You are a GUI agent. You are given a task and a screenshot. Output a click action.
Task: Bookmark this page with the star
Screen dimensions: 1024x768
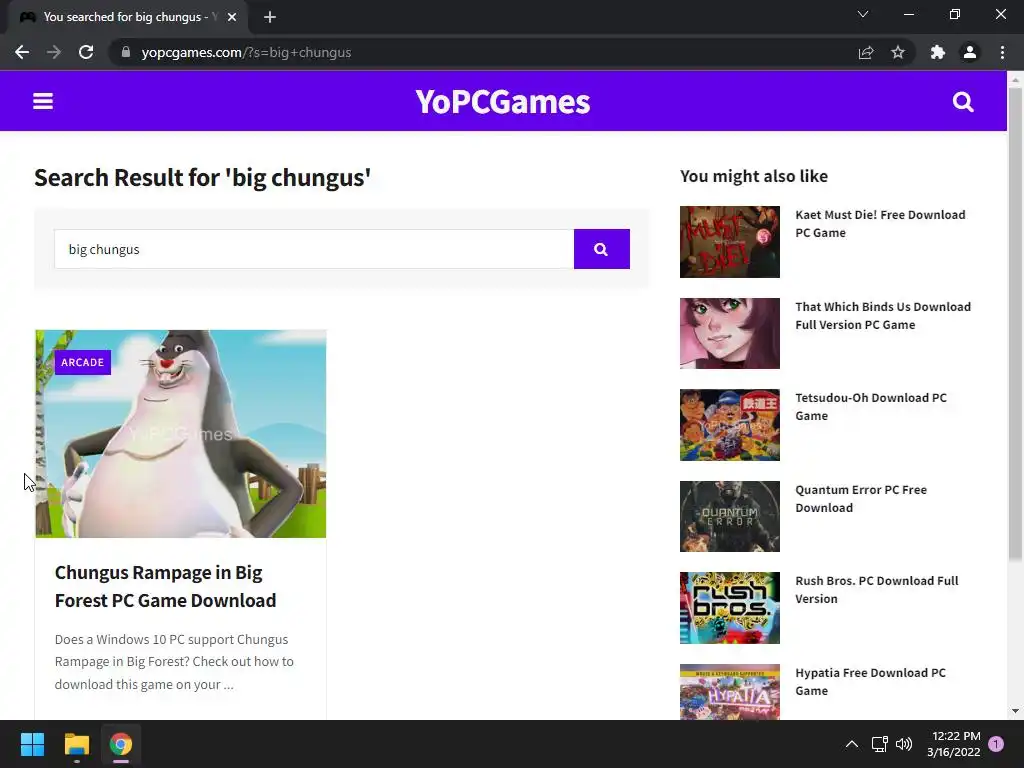click(898, 52)
